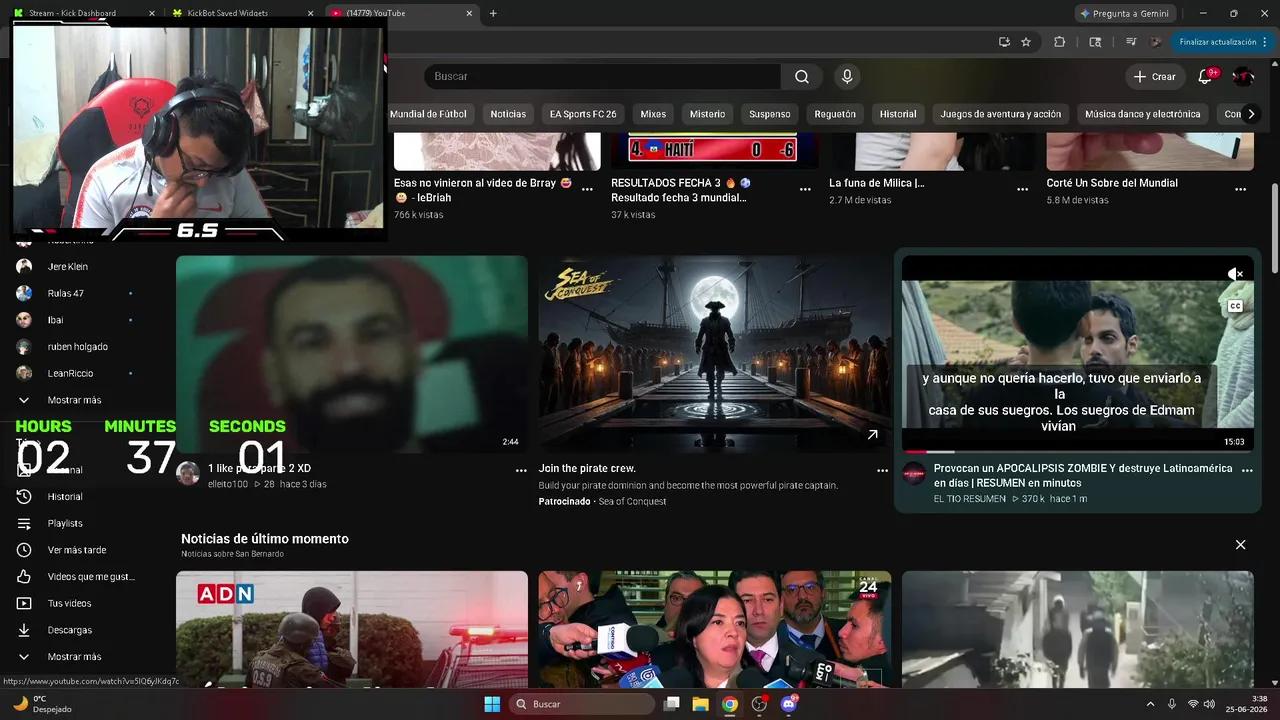The image size is (1280, 720).
Task: Seek on the zombie video progress bar
Action: click(x=1077, y=452)
